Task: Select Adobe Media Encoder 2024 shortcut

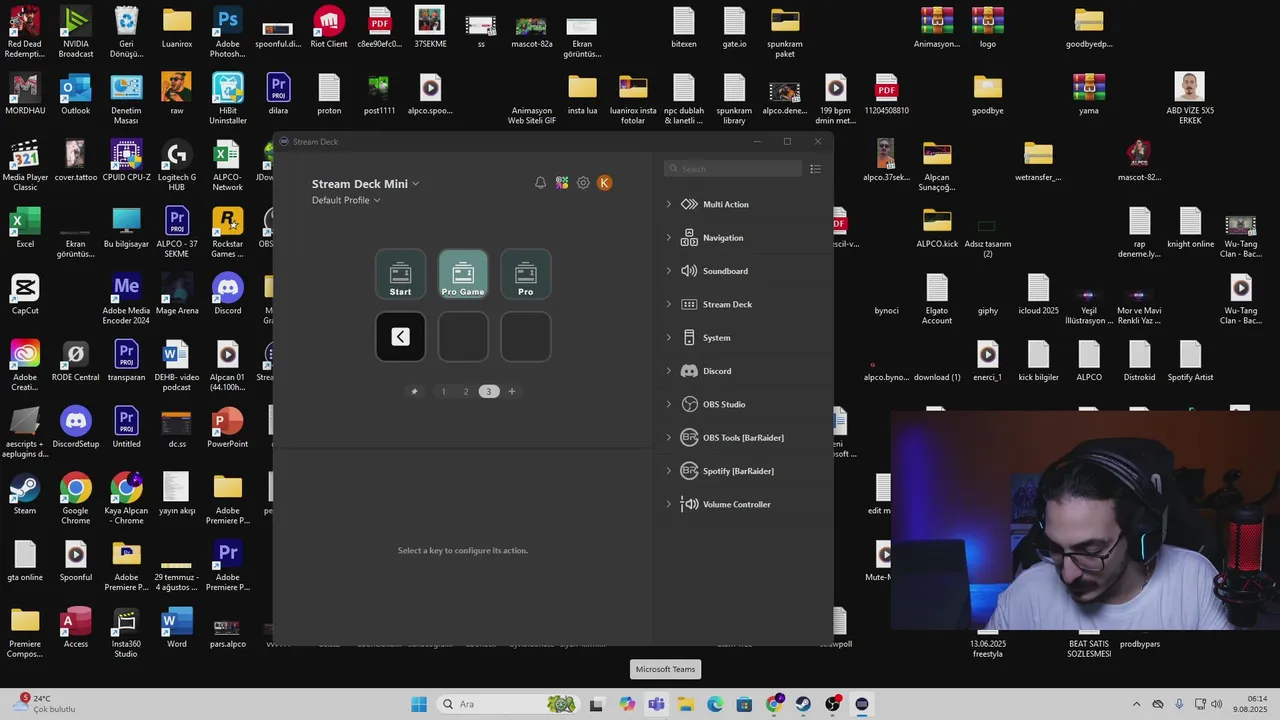Action: [x=126, y=298]
